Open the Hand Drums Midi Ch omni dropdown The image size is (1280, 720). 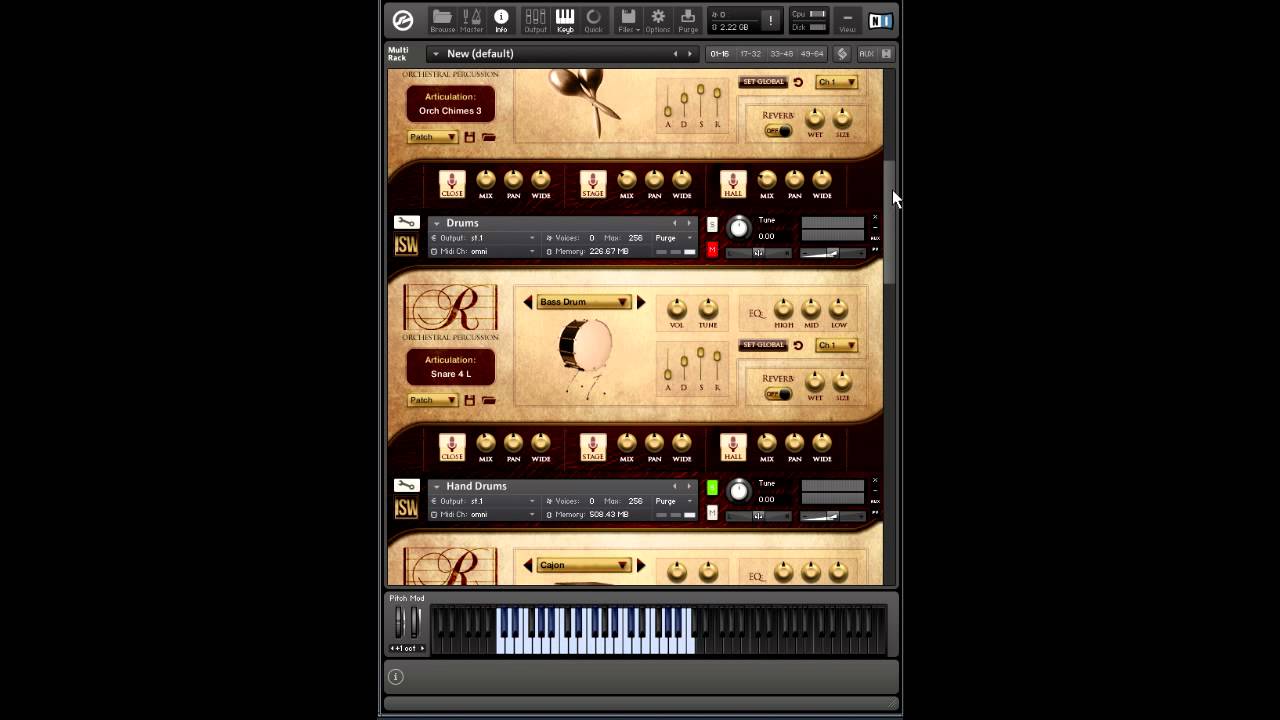[x=484, y=514]
